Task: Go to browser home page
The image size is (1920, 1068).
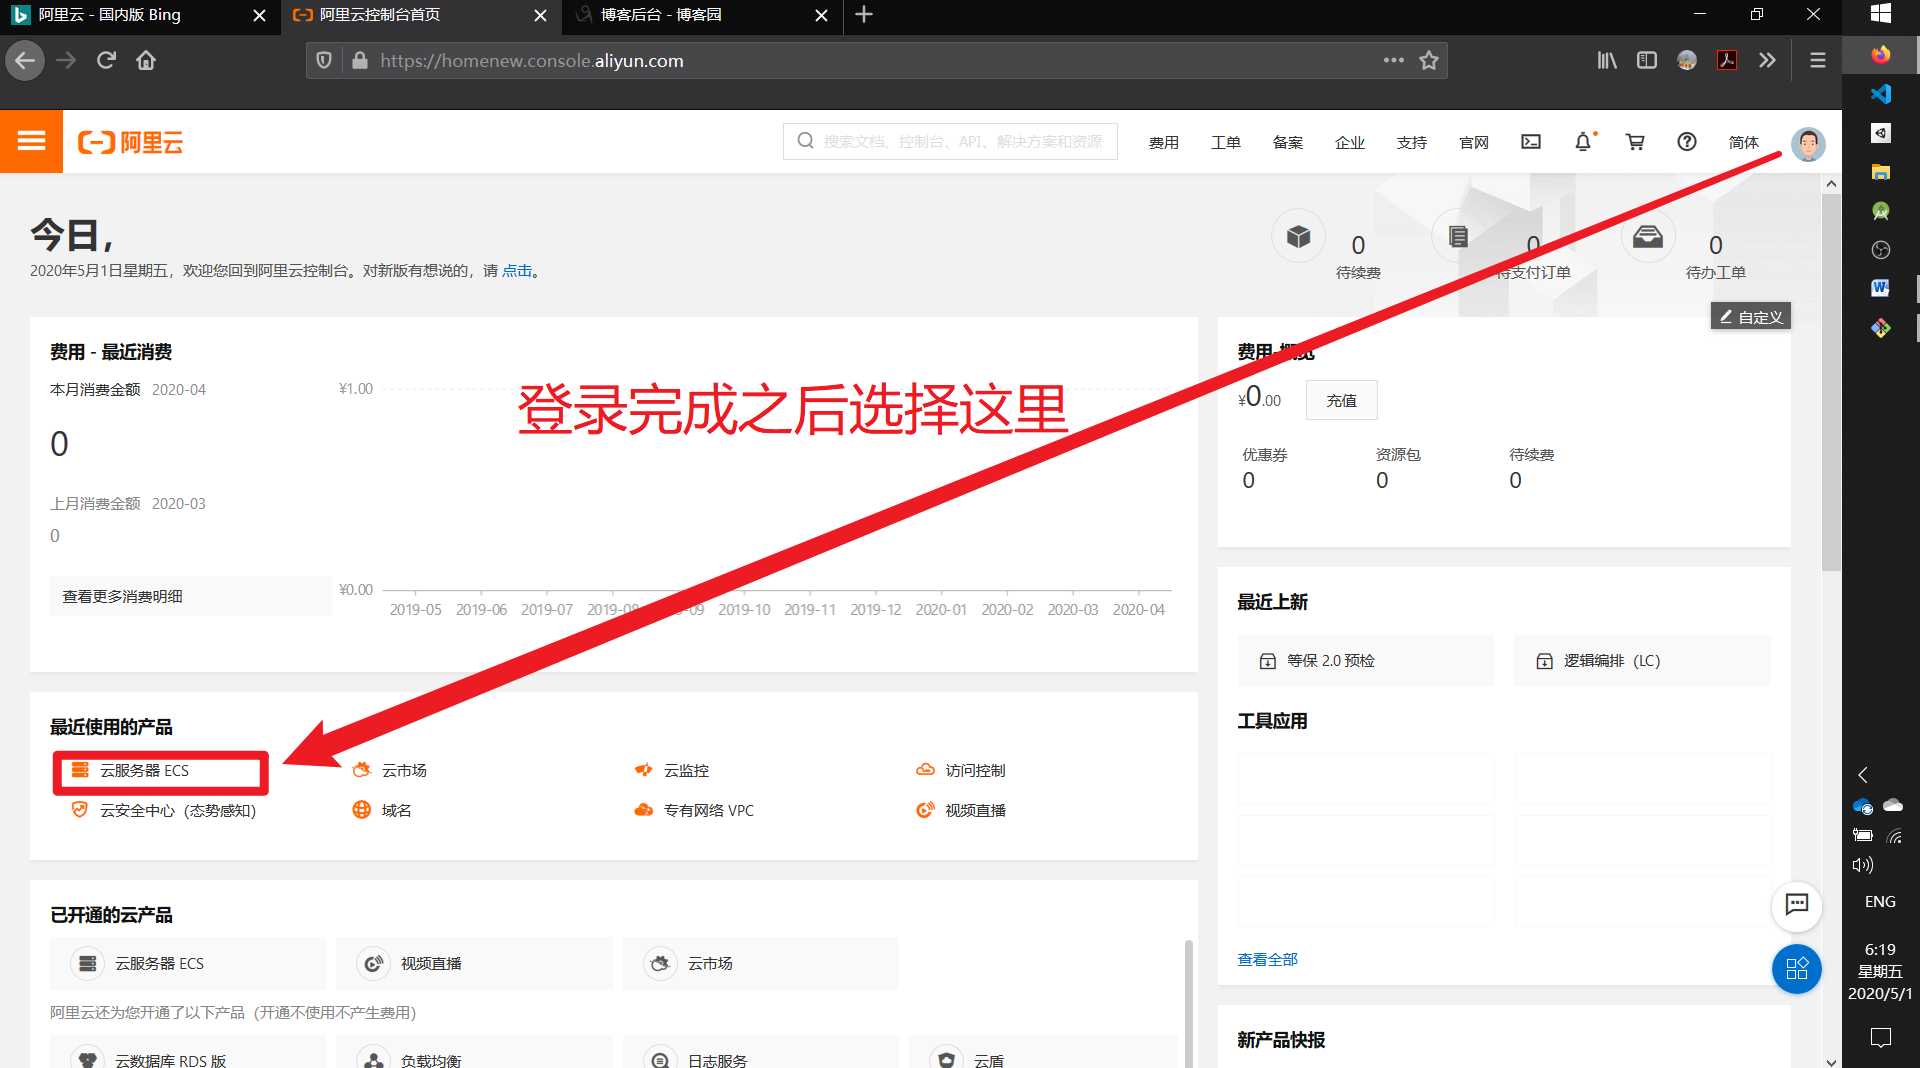Action: 146,60
